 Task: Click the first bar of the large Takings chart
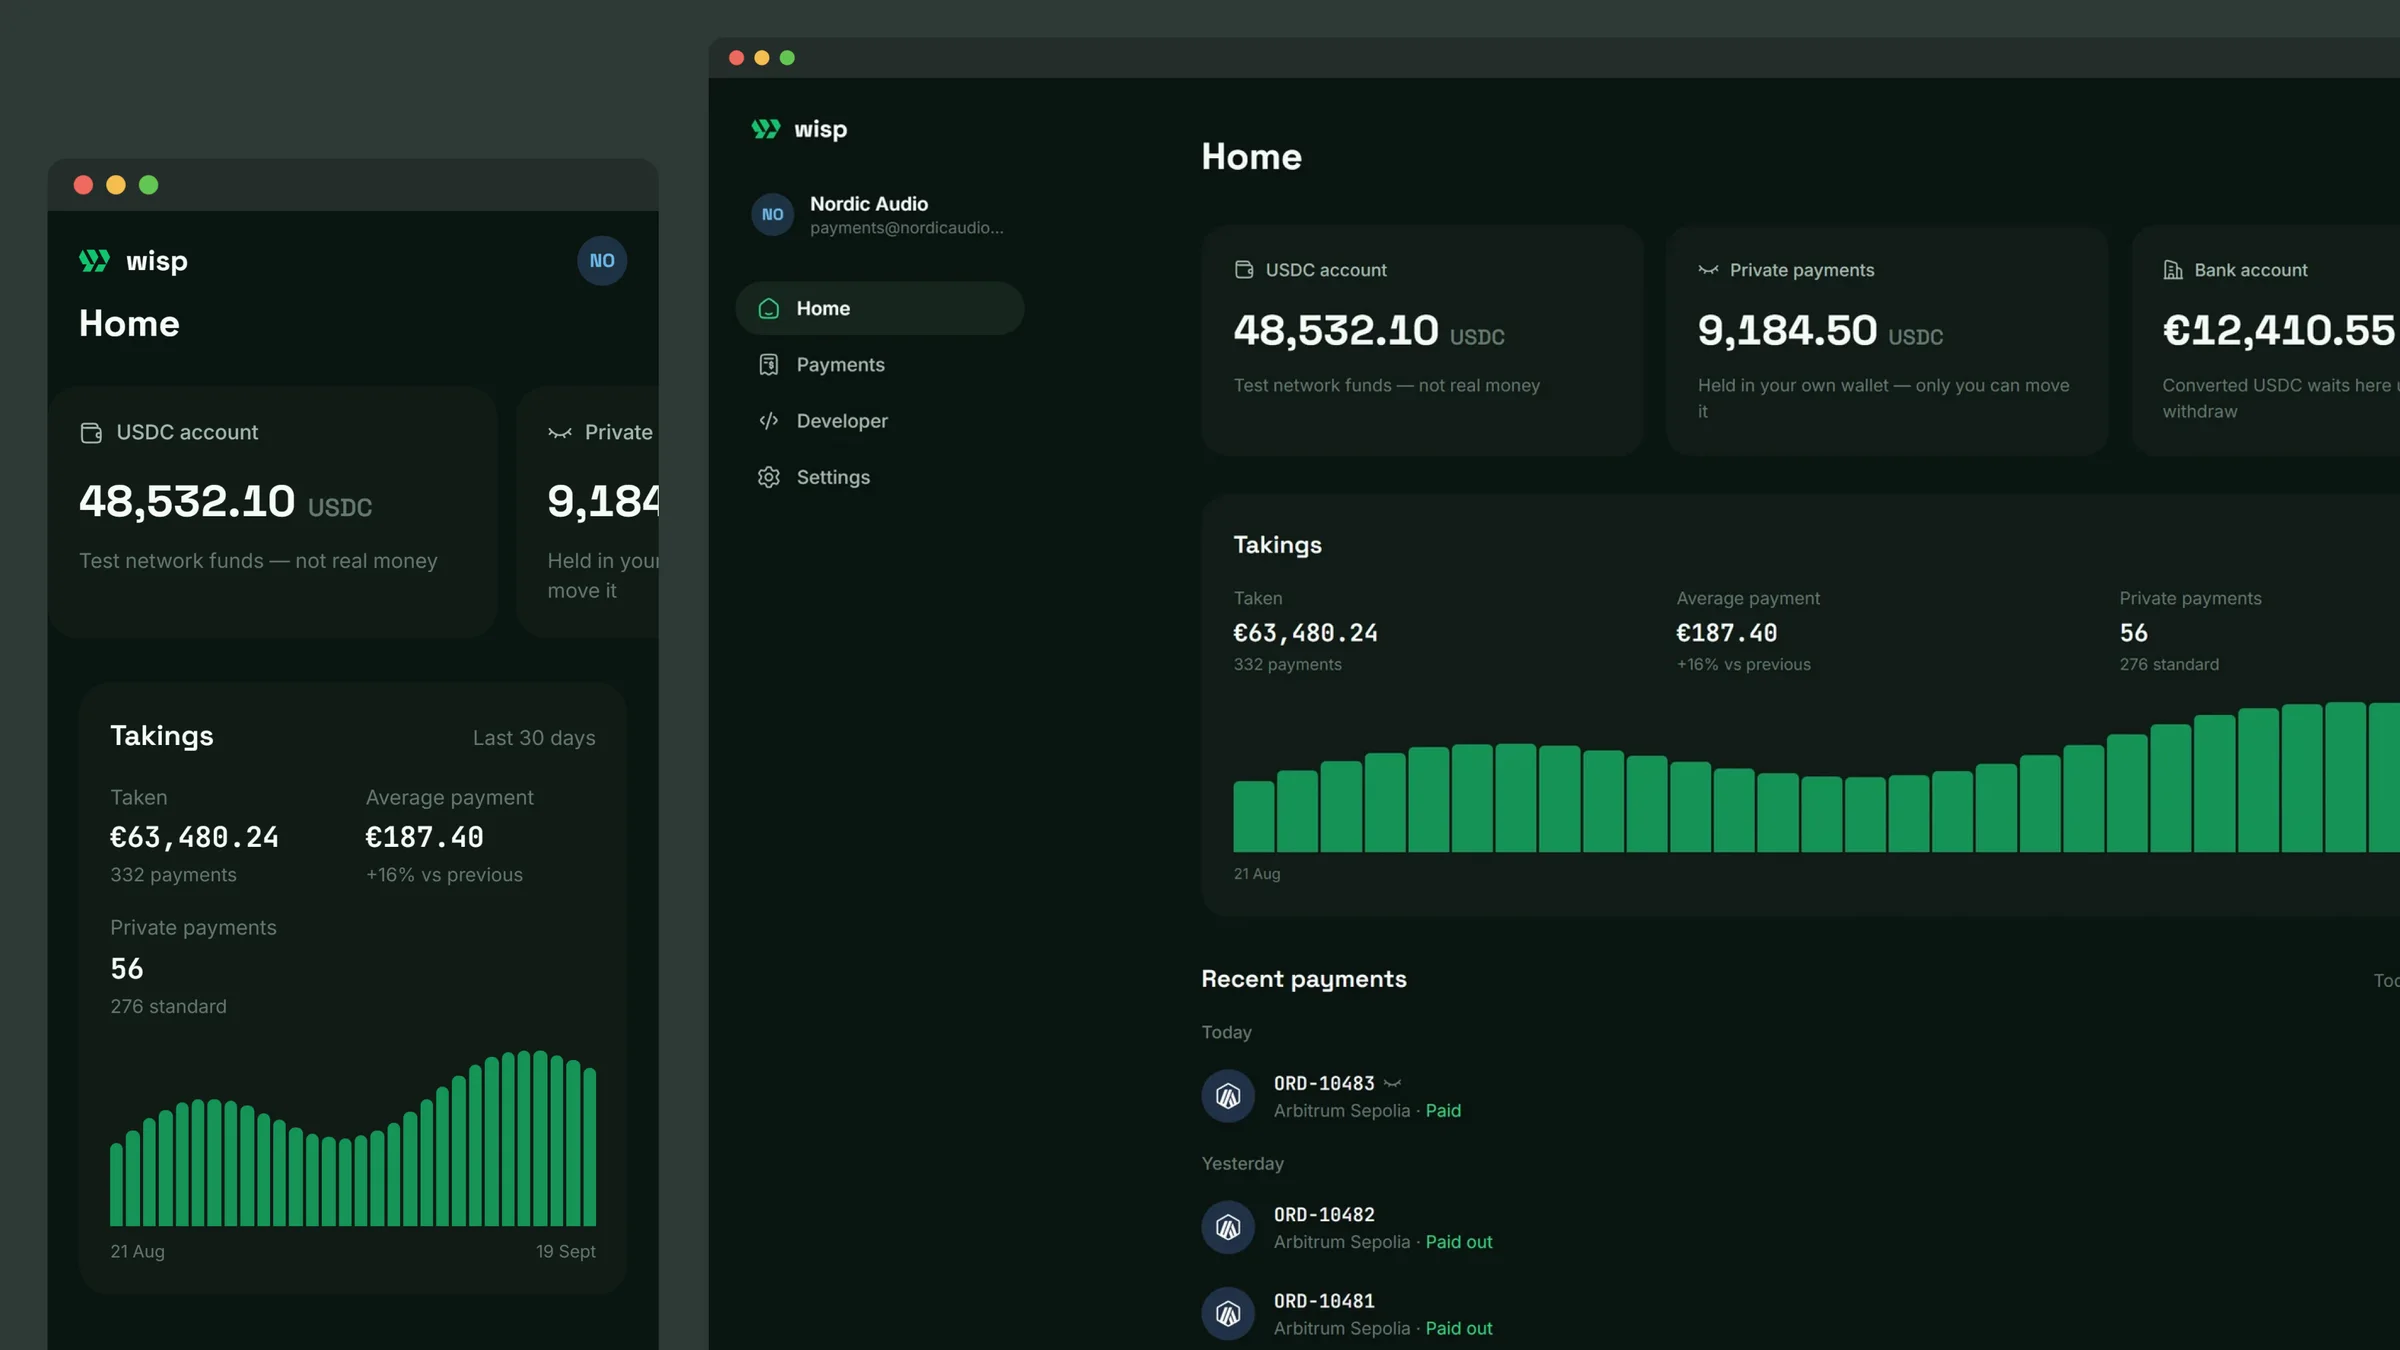(1253, 816)
